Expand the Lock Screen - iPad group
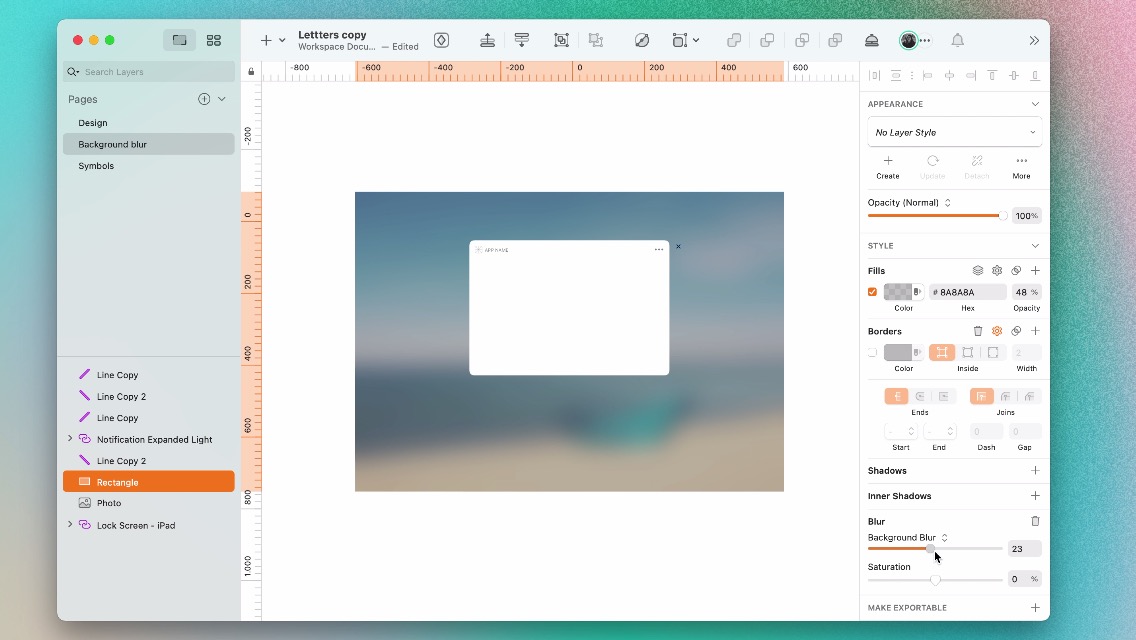1136x640 pixels. pyautogui.click(x=70, y=525)
